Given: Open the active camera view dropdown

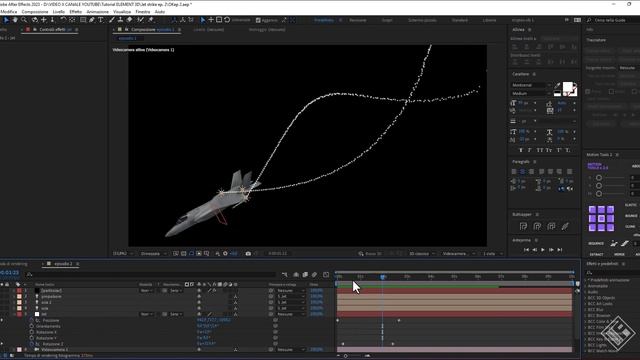Looking at the screenshot, I should point(458,253).
